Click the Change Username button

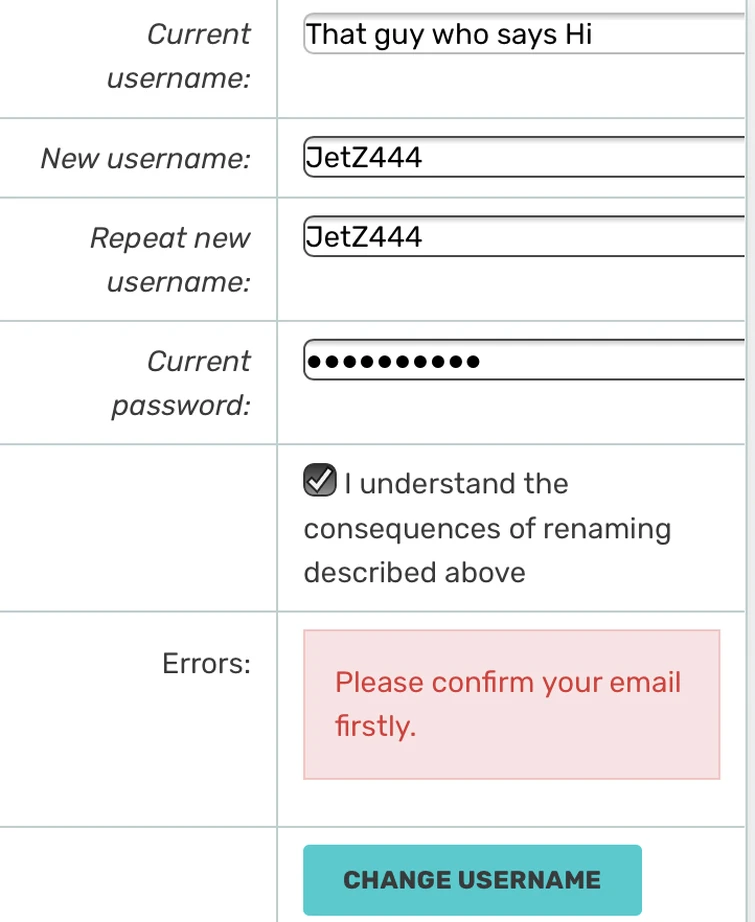tap(472, 880)
